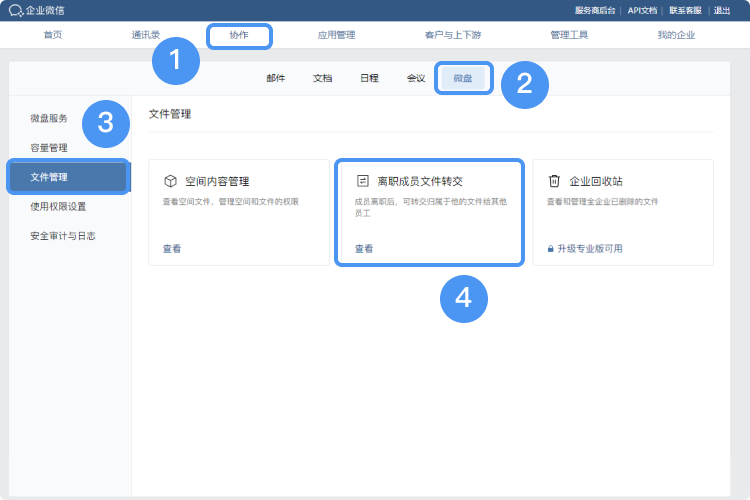
Task: Select the 邮件 sub-tab
Action: click(276, 78)
